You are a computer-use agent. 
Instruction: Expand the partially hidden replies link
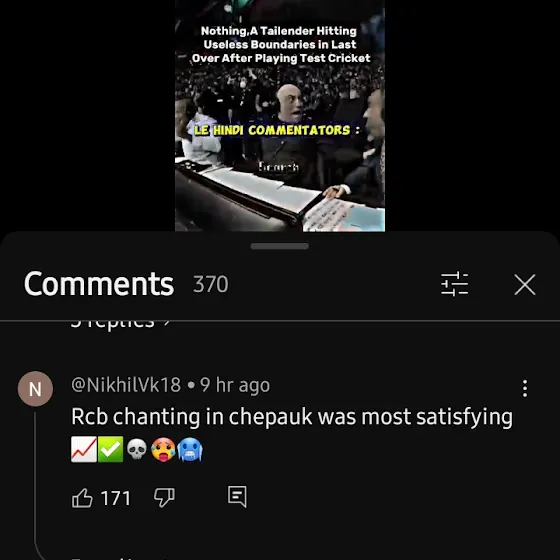pyautogui.click(x=120, y=323)
